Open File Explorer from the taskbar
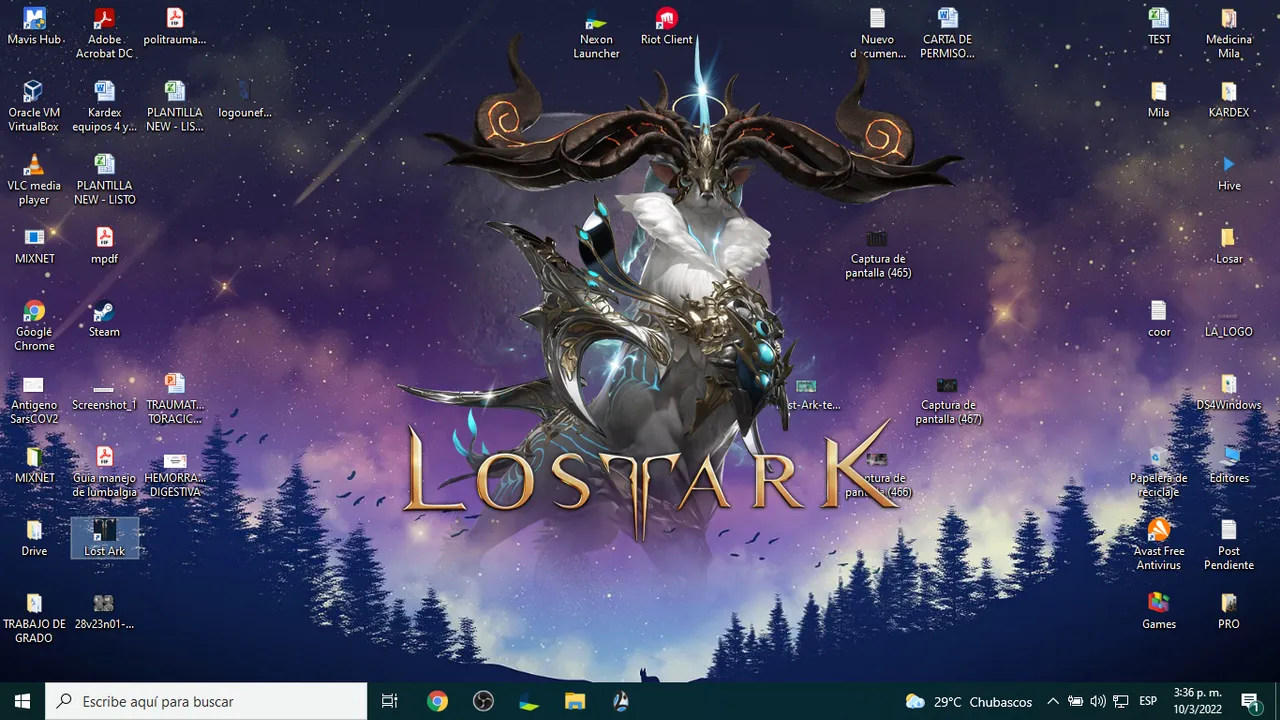The image size is (1280, 720). point(575,701)
